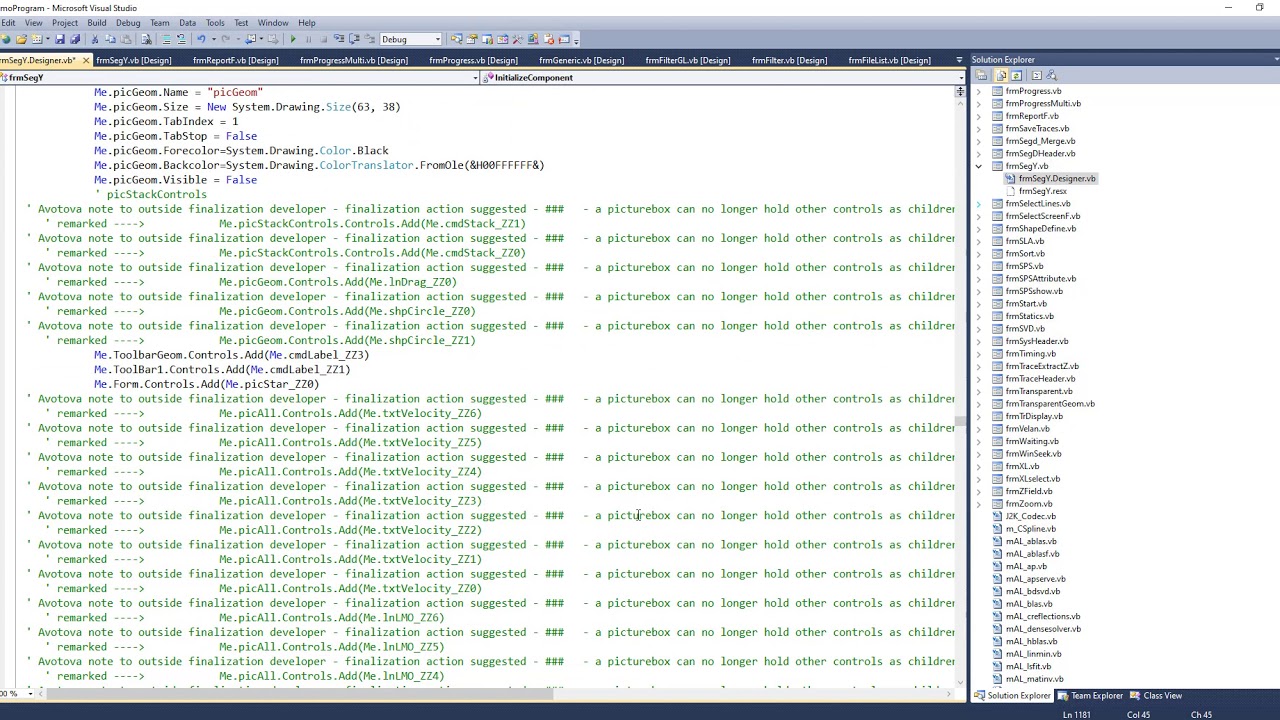Start debugging with the green play icon
Screen dimensions: 1280x720
(x=293, y=39)
